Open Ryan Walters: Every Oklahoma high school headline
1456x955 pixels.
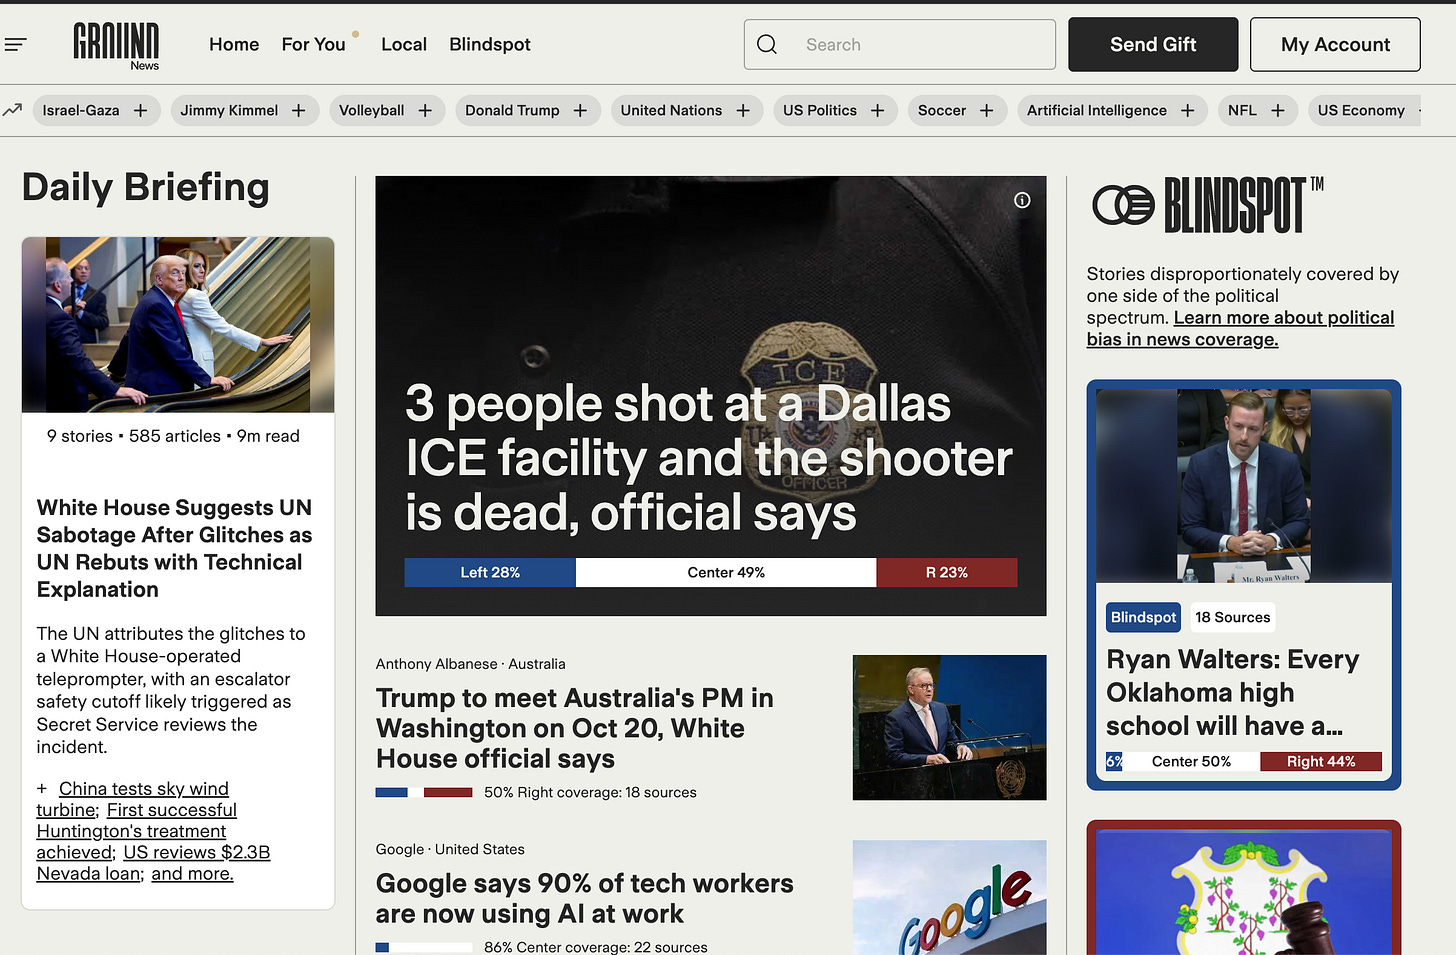[x=1233, y=692]
